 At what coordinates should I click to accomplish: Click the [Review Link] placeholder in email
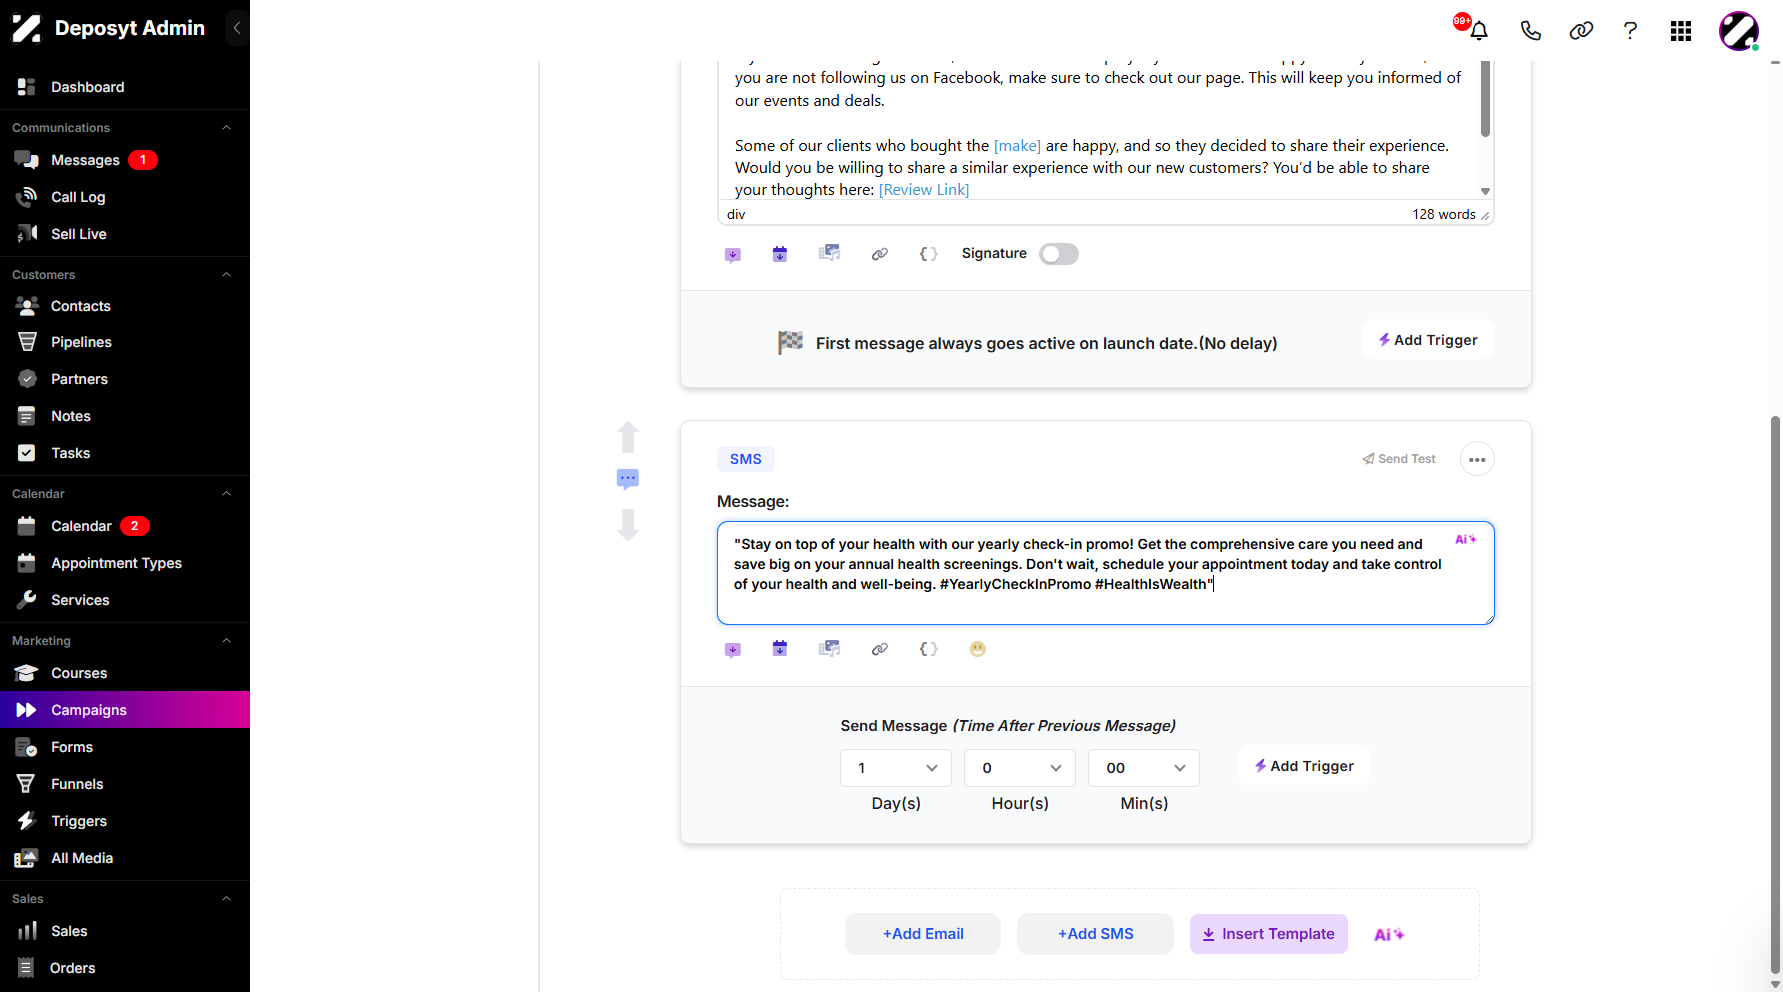tap(924, 190)
